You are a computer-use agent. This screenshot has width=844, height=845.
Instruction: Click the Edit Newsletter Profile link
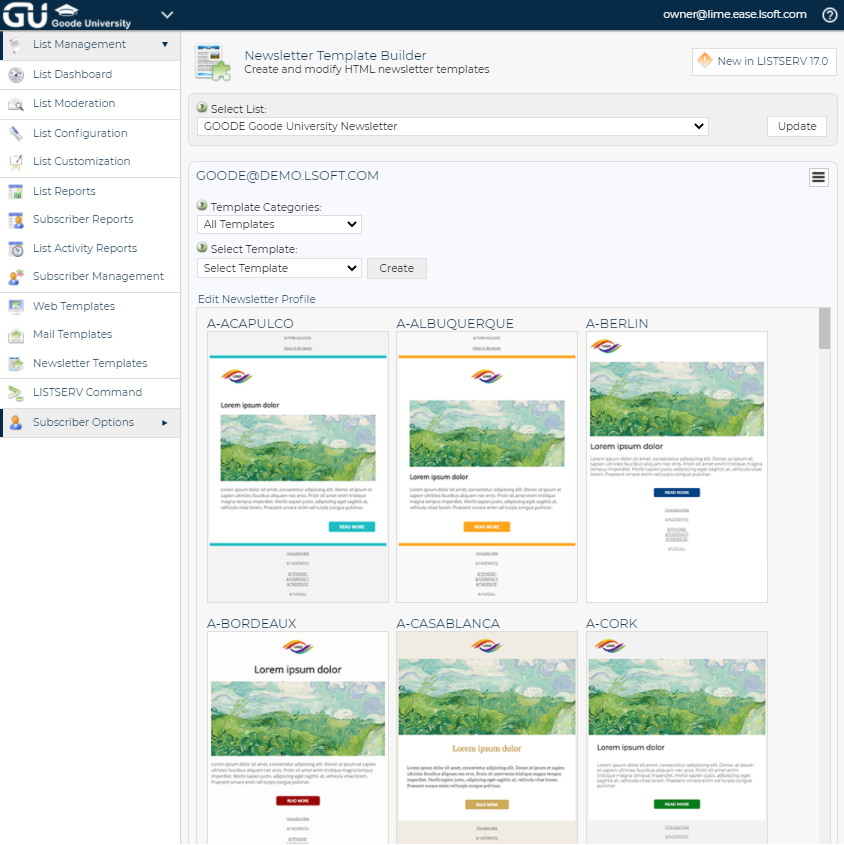257,299
